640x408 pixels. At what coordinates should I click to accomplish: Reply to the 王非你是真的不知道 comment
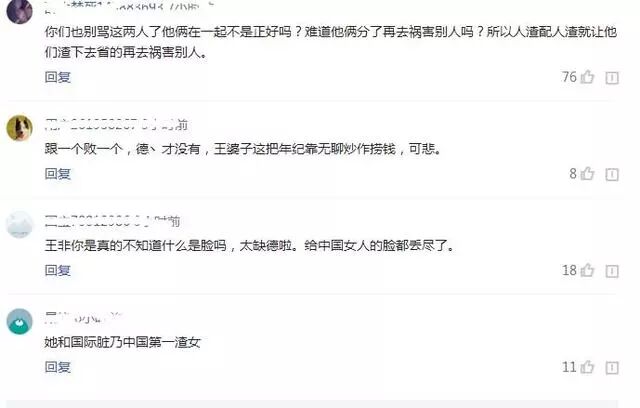pyautogui.click(x=58, y=270)
